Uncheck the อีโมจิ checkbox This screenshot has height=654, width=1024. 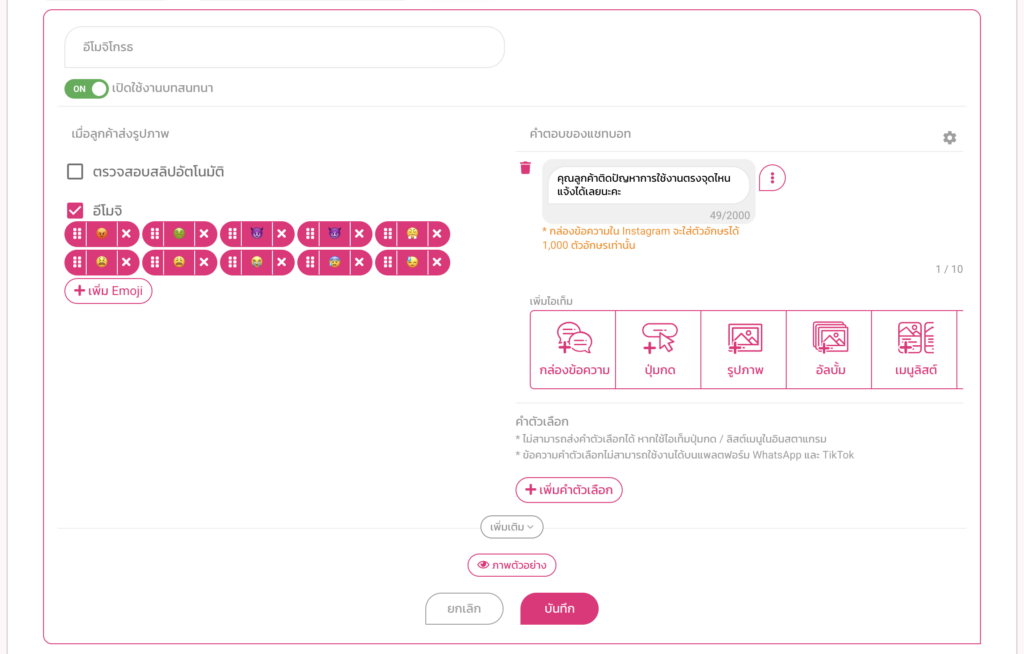pyautogui.click(x=75, y=210)
